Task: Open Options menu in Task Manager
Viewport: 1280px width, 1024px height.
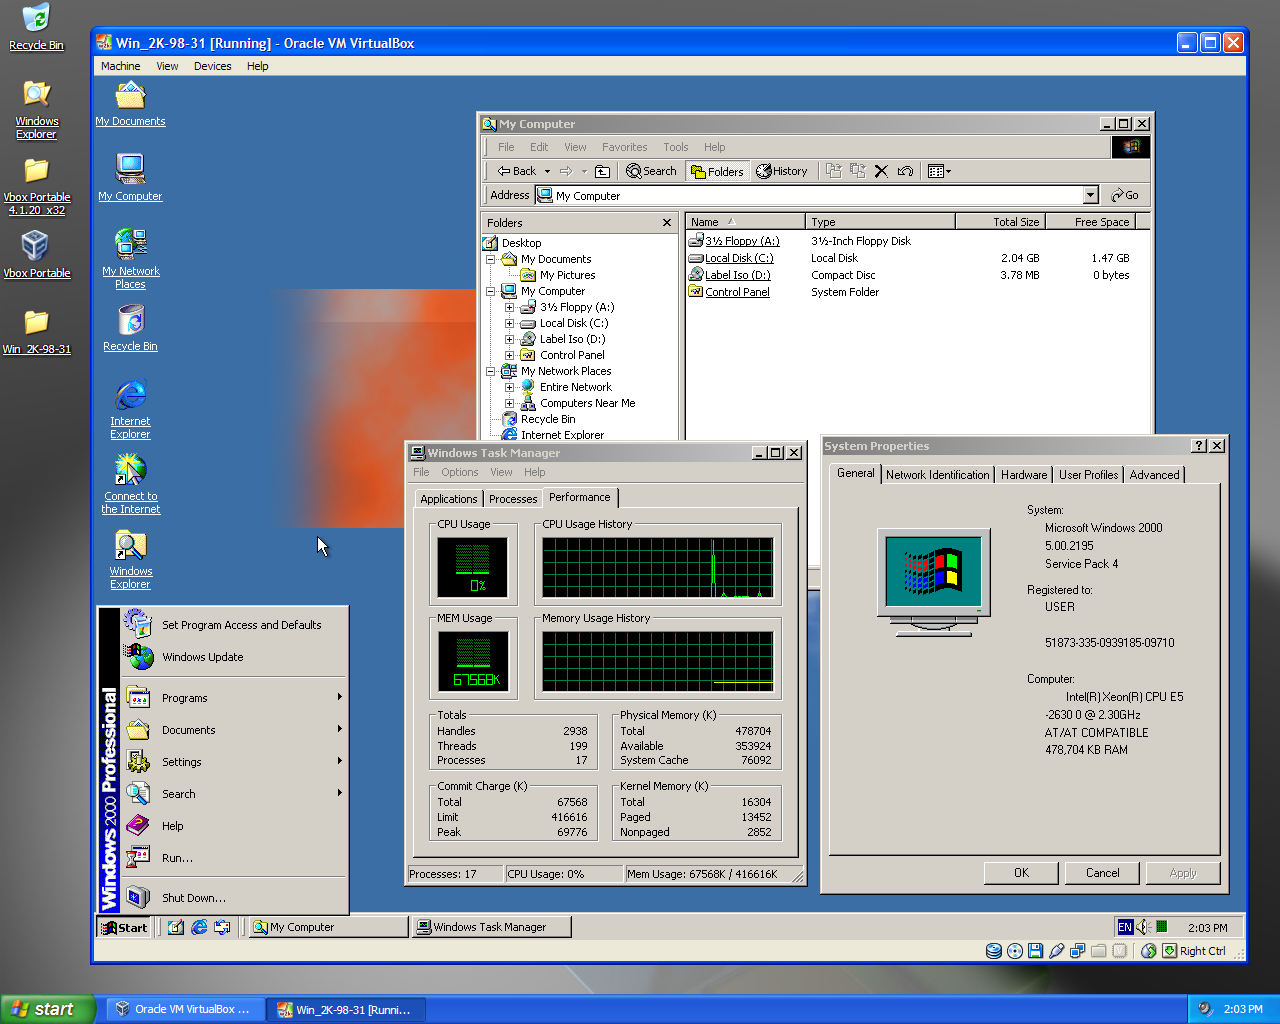Action: (x=459, y=472)
